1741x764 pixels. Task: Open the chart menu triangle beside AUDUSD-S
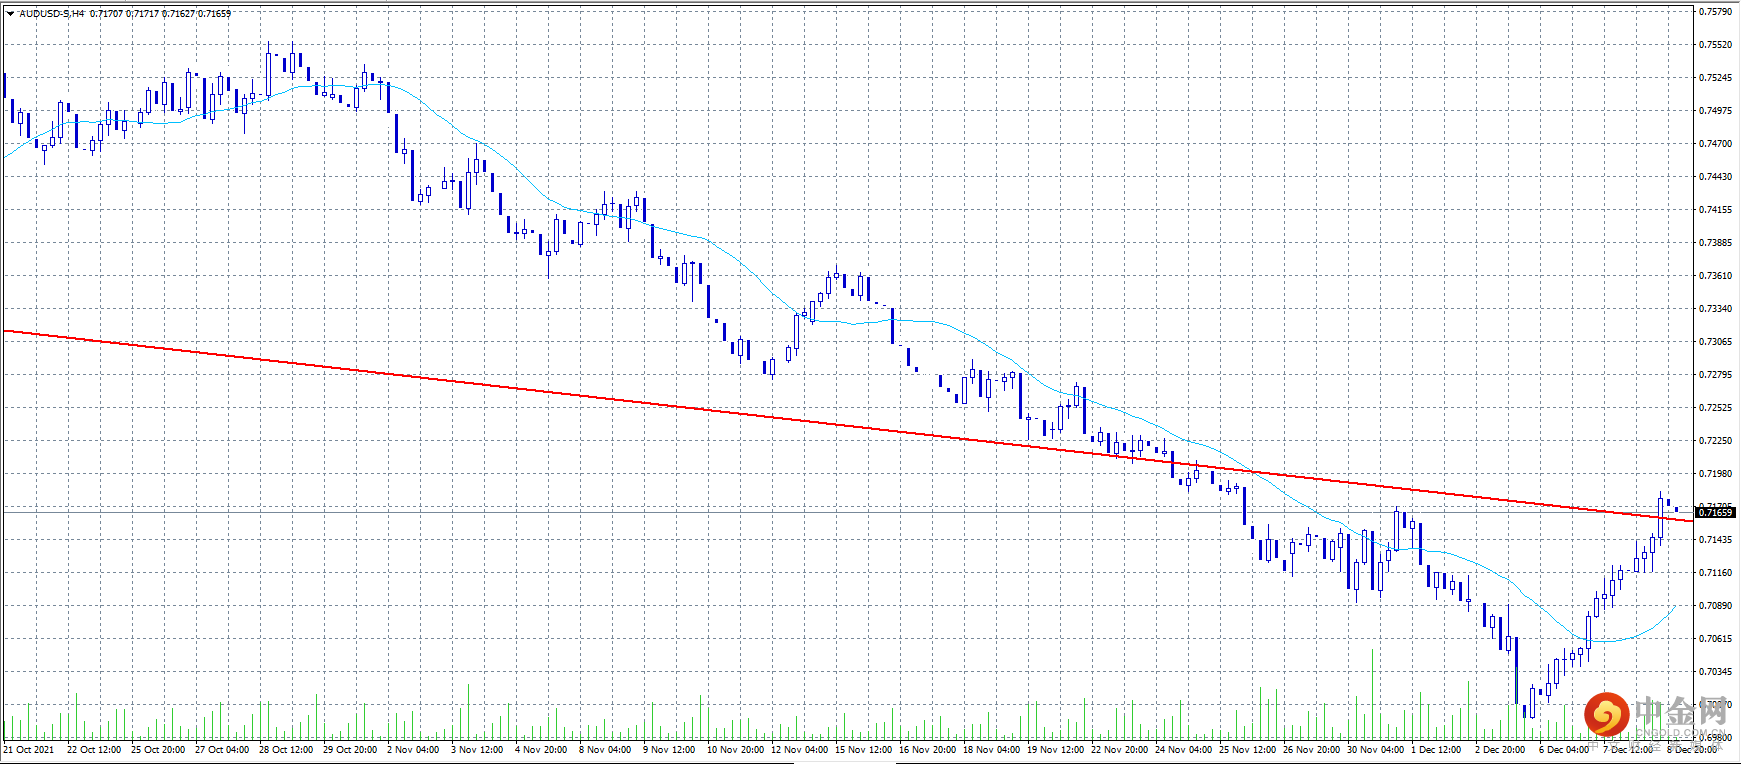(10, 14)
